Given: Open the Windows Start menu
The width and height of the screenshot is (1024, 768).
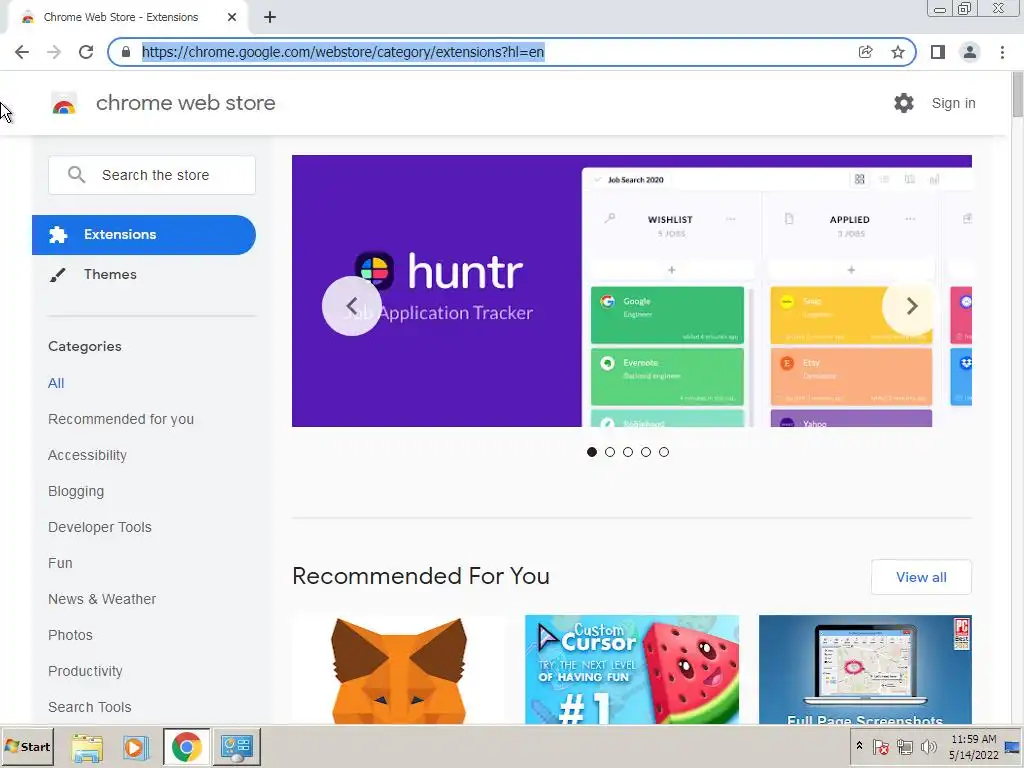Looking at the screenshot, I should 27,747.
